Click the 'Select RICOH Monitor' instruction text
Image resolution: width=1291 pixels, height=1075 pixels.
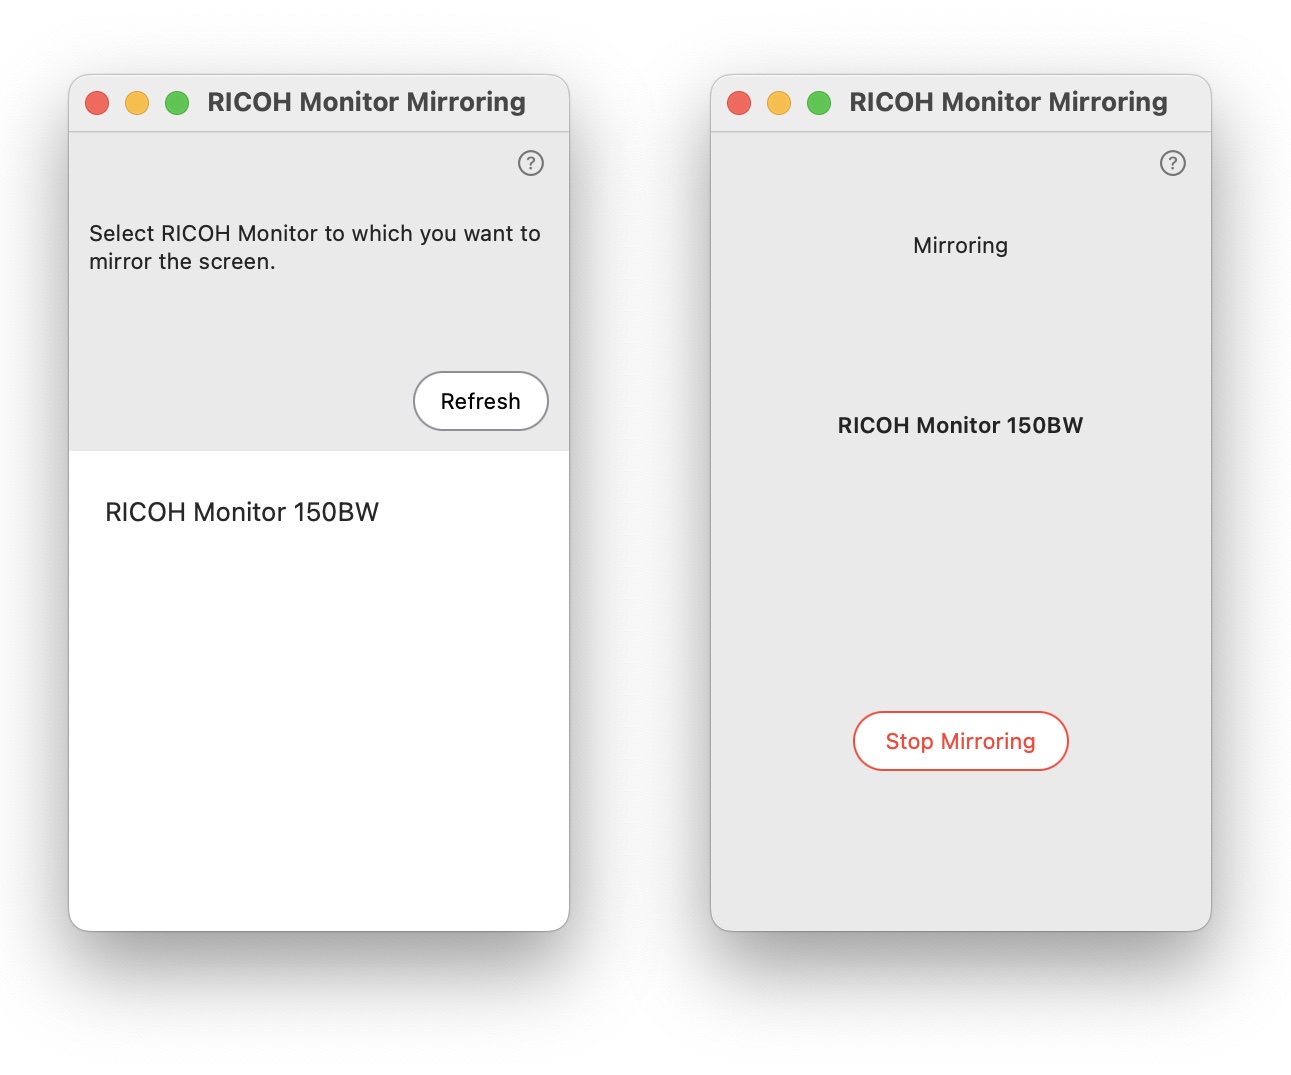(315, 247)
